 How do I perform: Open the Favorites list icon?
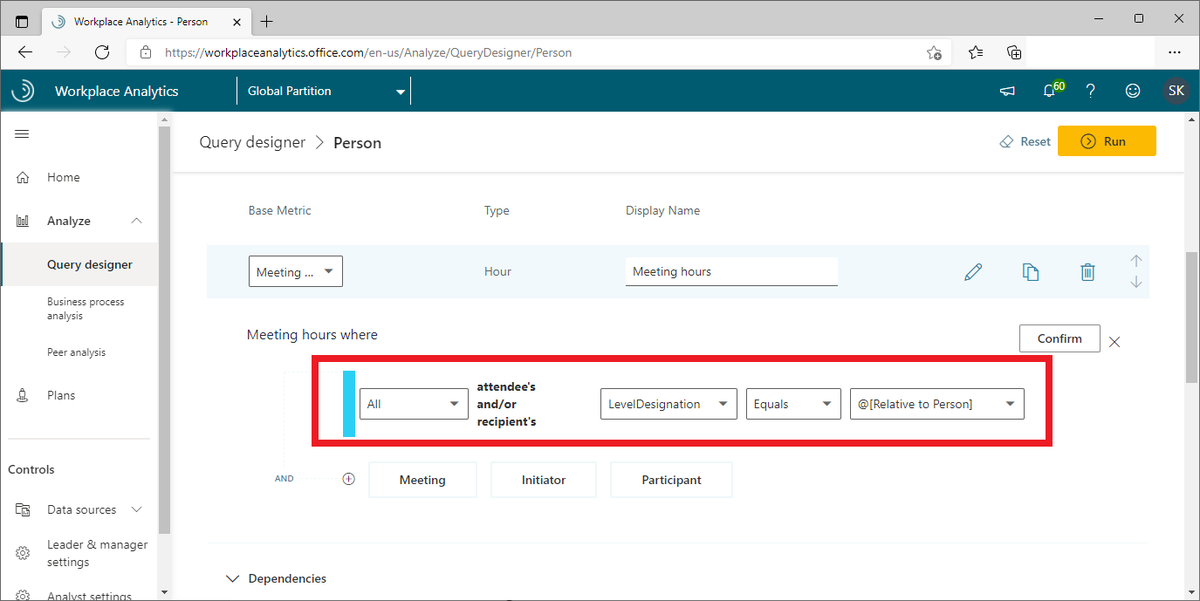(x=975, y=52)
